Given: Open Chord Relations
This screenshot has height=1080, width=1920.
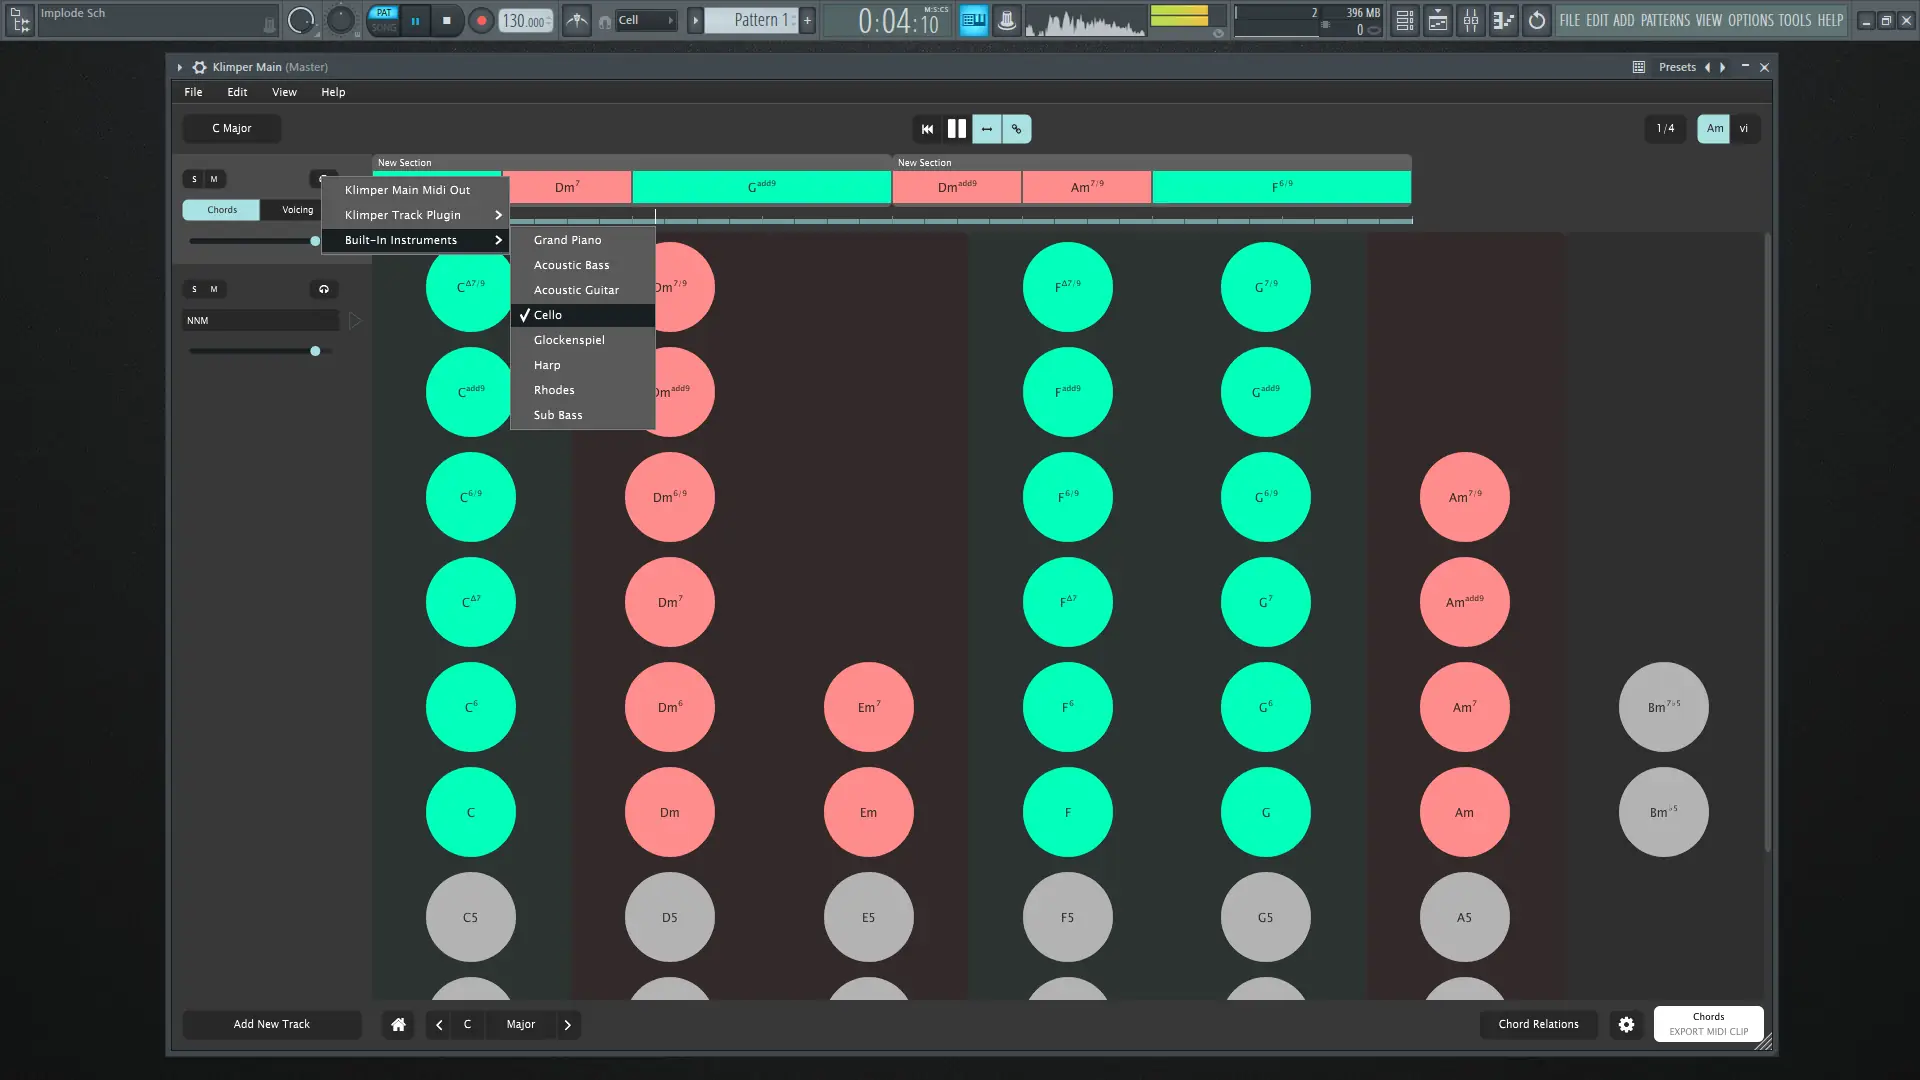Looking at the screenshot, I should [x=1537, y=1024].
